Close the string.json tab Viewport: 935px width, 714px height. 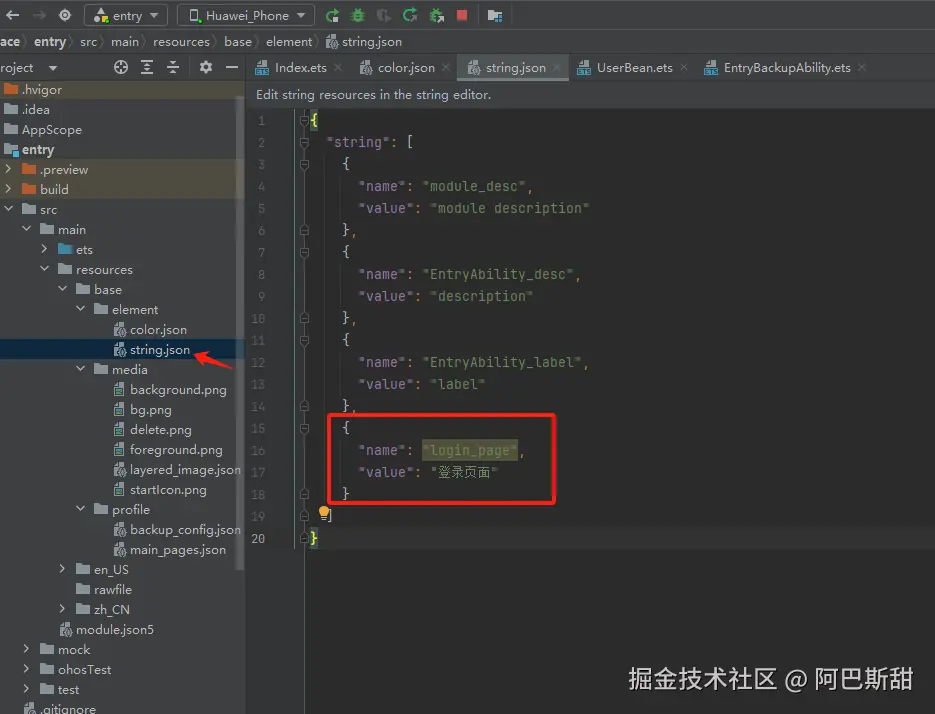[x=557, y=67]
